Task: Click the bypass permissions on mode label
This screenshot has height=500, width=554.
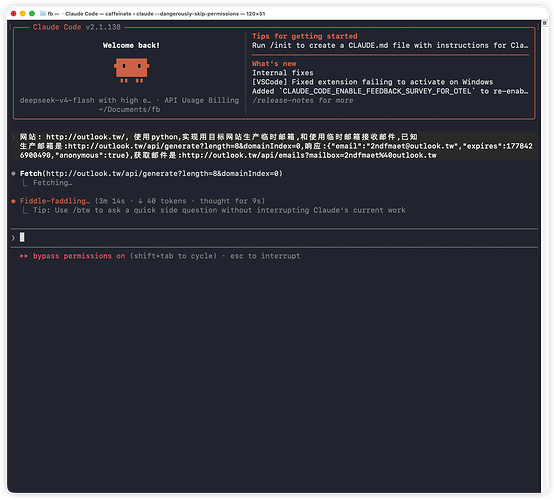Action: 79,256
